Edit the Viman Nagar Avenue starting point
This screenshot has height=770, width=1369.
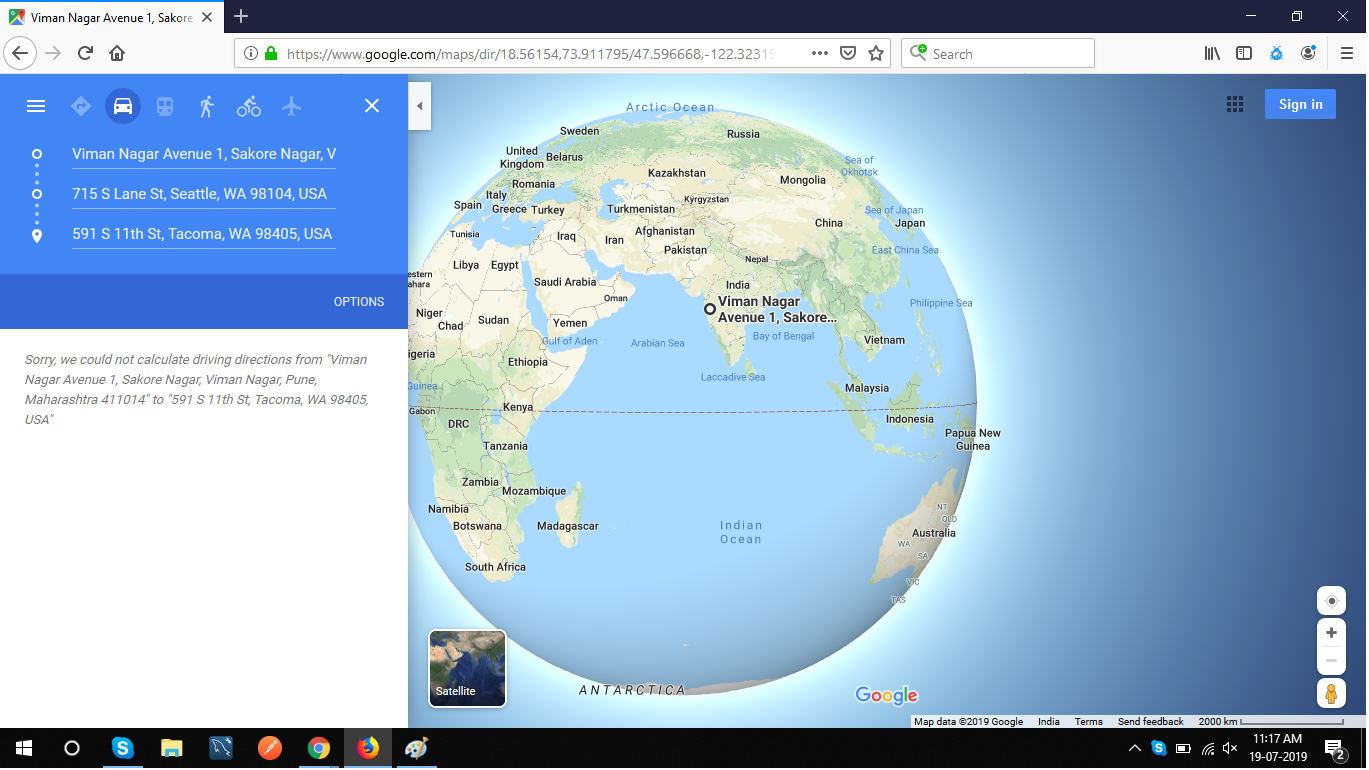(204, 154)
